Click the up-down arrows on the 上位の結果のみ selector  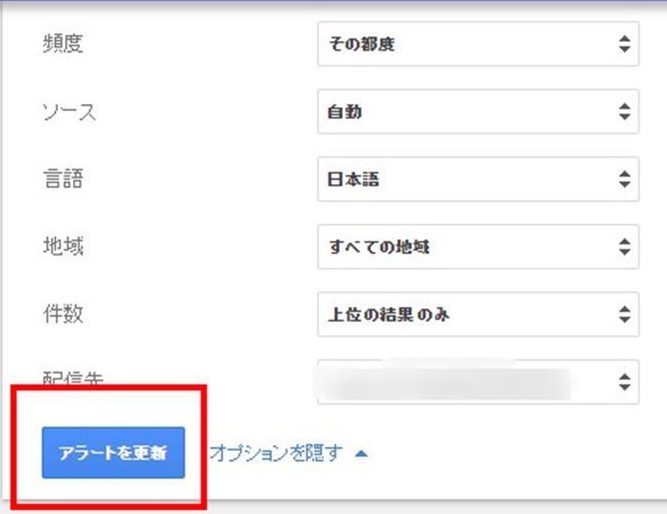click(x=624, y=314)
